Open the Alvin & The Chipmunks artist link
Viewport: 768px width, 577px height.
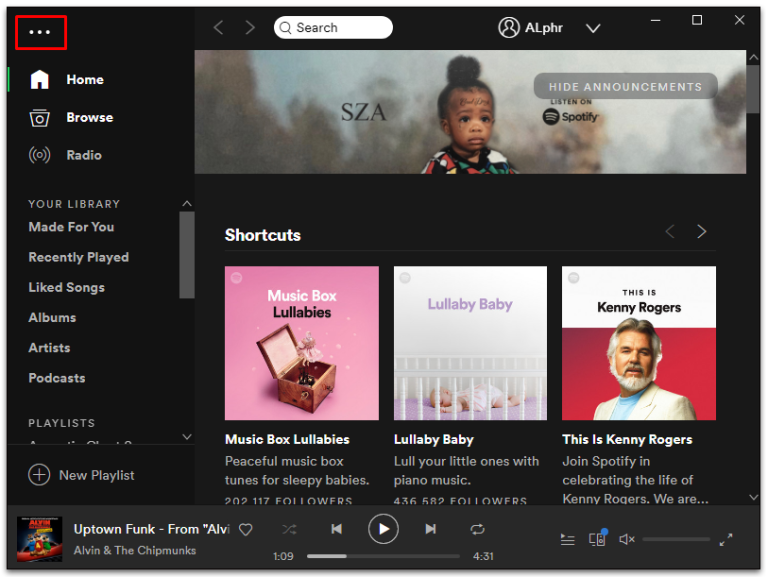pyautogui.click(x=135, y=551)
